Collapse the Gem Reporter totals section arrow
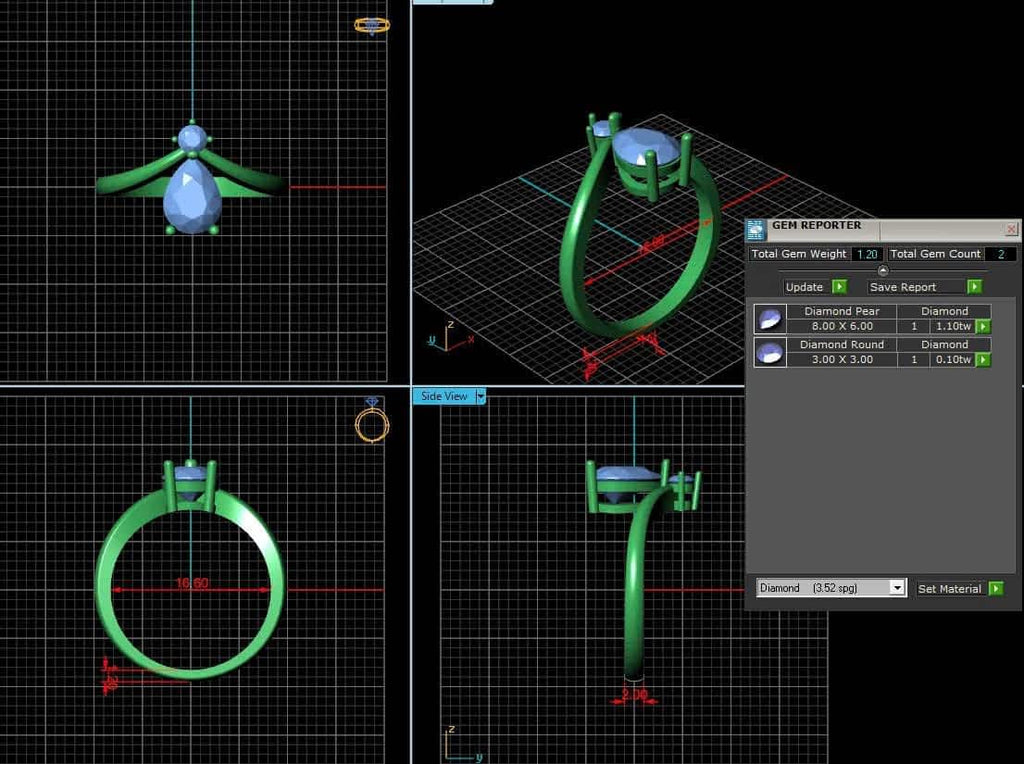This screenshot has height=764, width=1024. pos(882,270)
